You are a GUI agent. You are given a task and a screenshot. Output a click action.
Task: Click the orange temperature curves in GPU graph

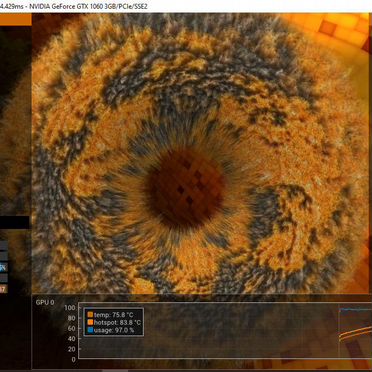355,332
